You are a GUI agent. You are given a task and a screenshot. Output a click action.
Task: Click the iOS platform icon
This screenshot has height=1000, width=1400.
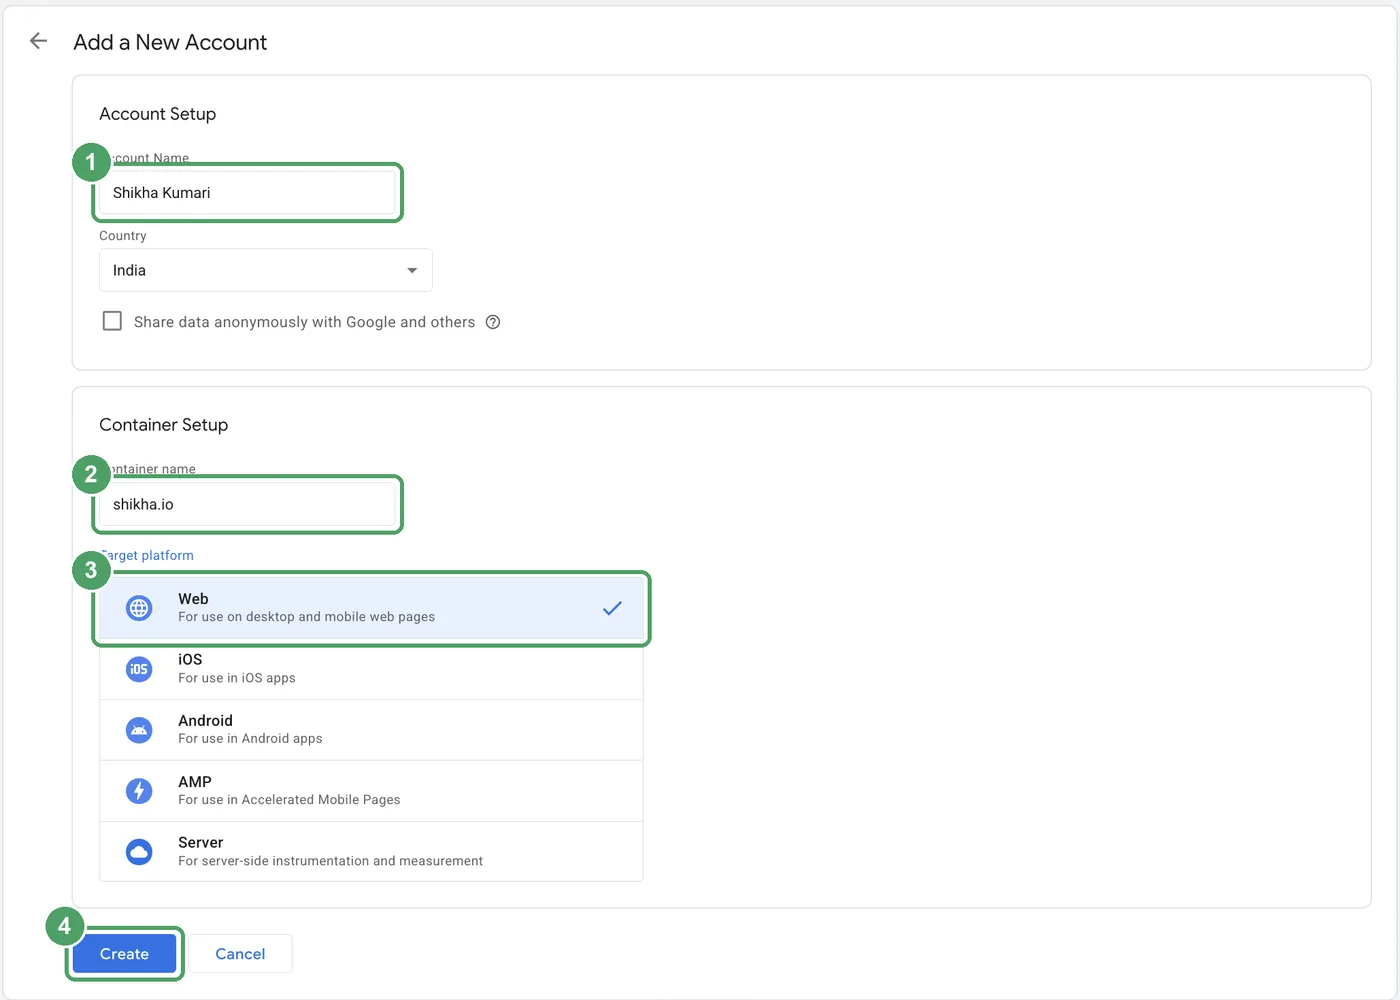tap(139, 669)
